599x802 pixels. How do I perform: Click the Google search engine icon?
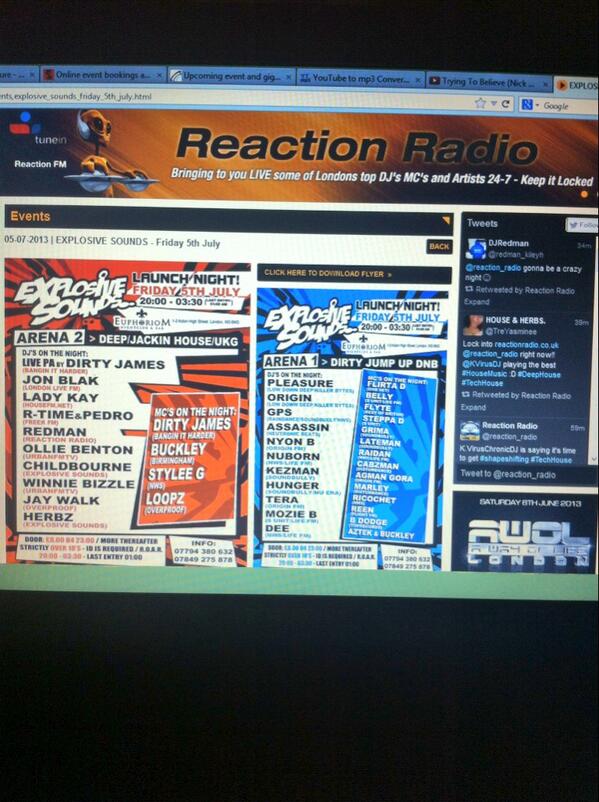click(526, 104)
